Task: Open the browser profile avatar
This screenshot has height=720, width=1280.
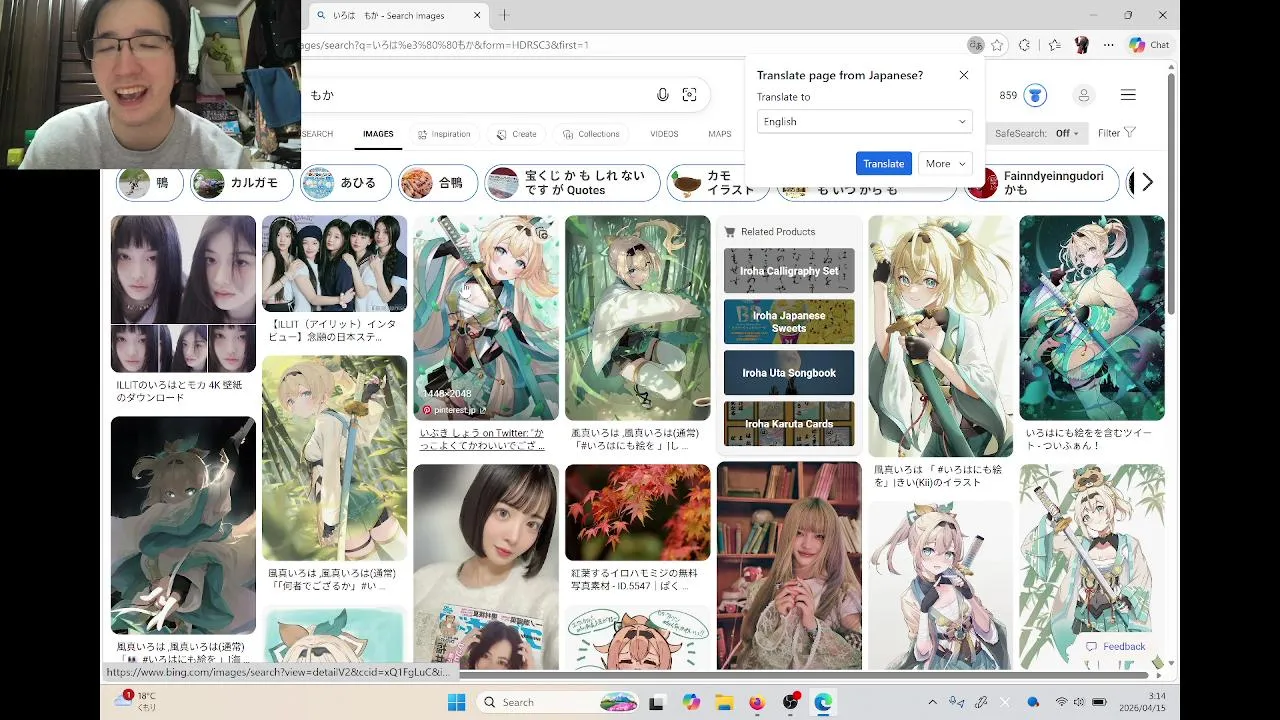Action: (x=1081, y=45)
